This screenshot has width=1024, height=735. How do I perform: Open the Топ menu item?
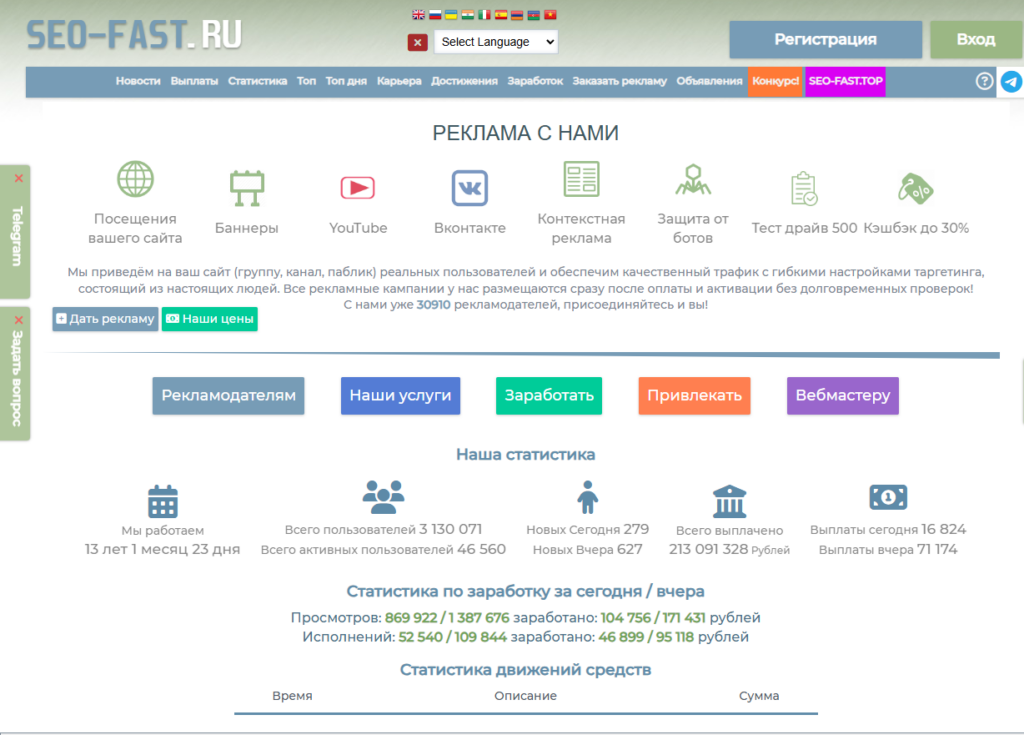pos(306,81)
